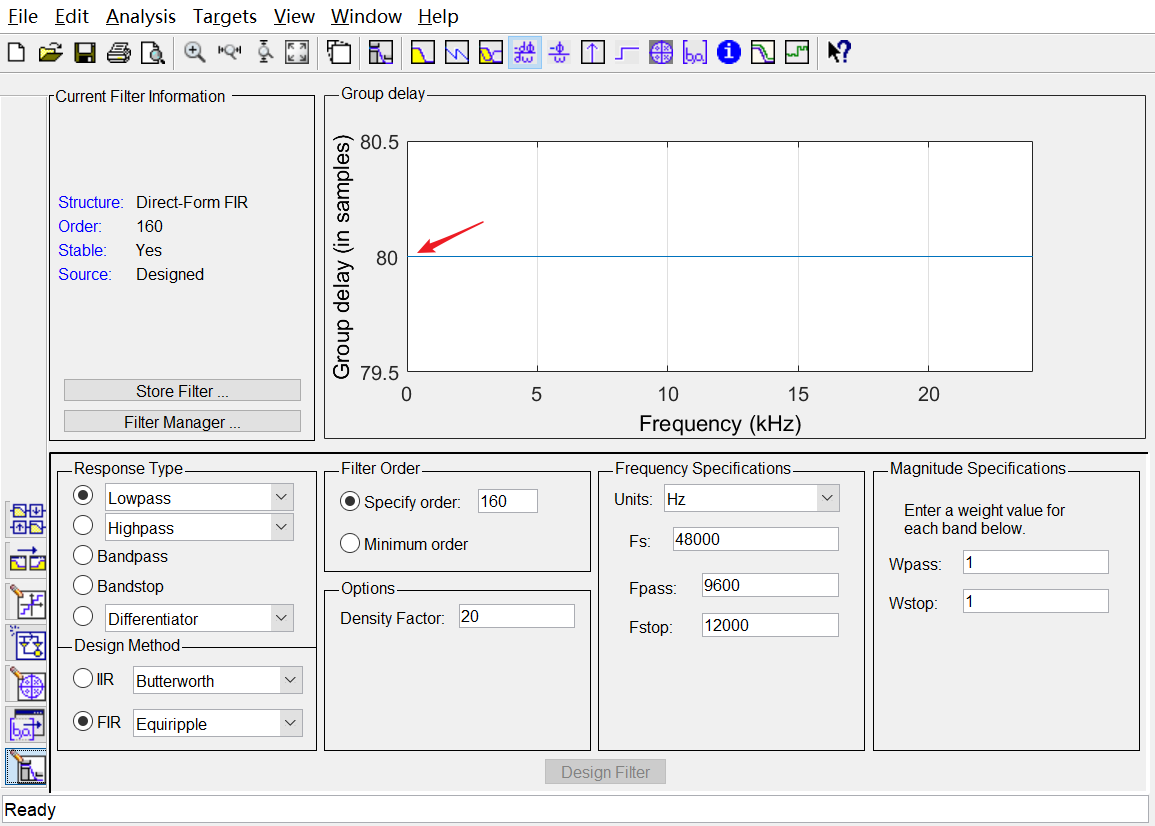The height and width of the screenshot is (826, 1155).
Task: Select the Zoom Y-axis tool
Action: (264, 52)
